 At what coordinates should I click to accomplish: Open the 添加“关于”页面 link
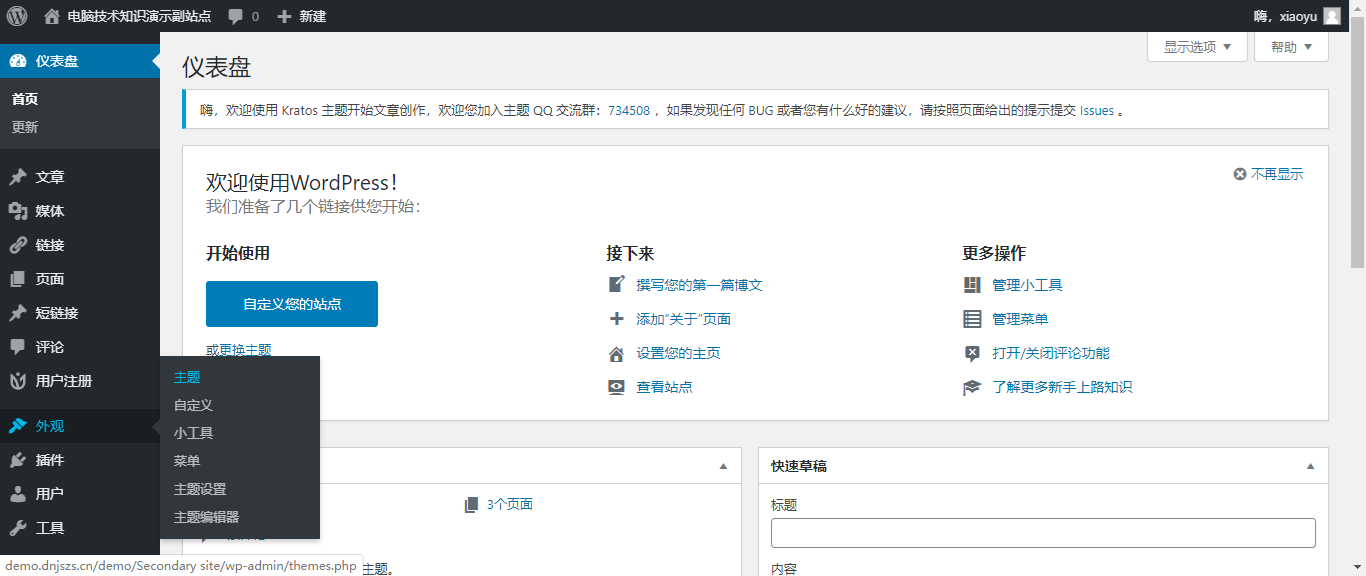(683, 319)
